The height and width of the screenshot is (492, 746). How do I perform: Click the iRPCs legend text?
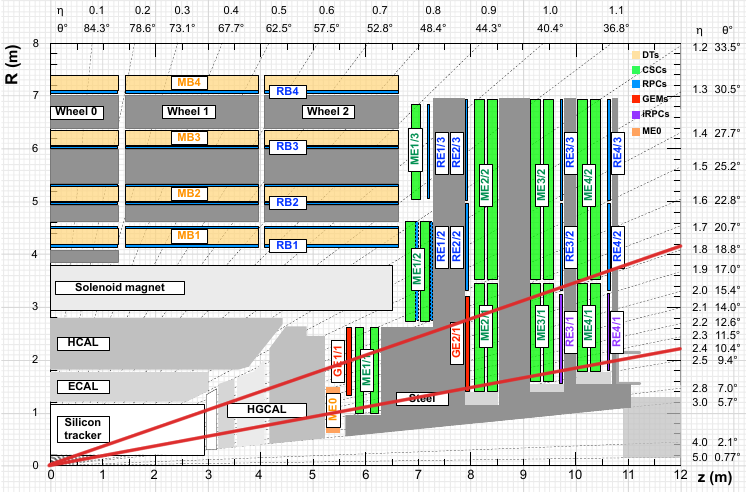click(656, 114)
